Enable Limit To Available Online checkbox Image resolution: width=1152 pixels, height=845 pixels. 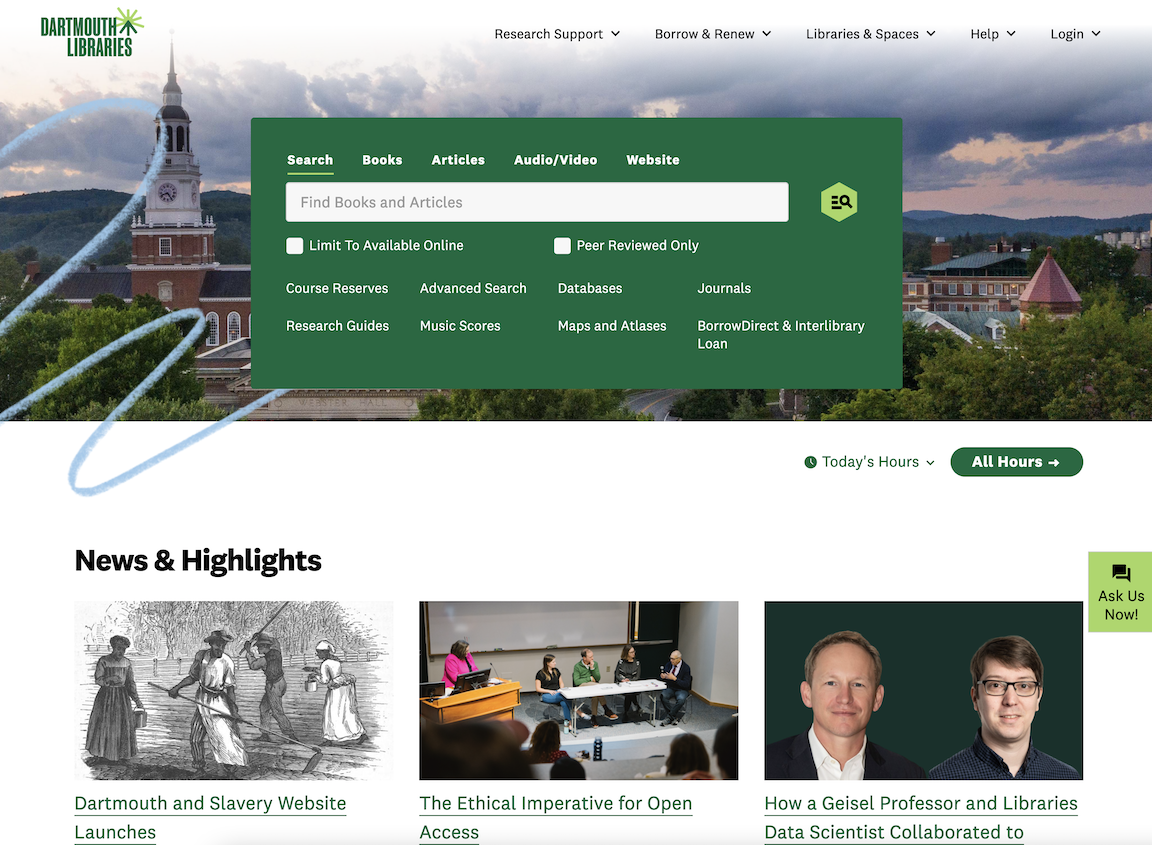click(x=295, y=245)
